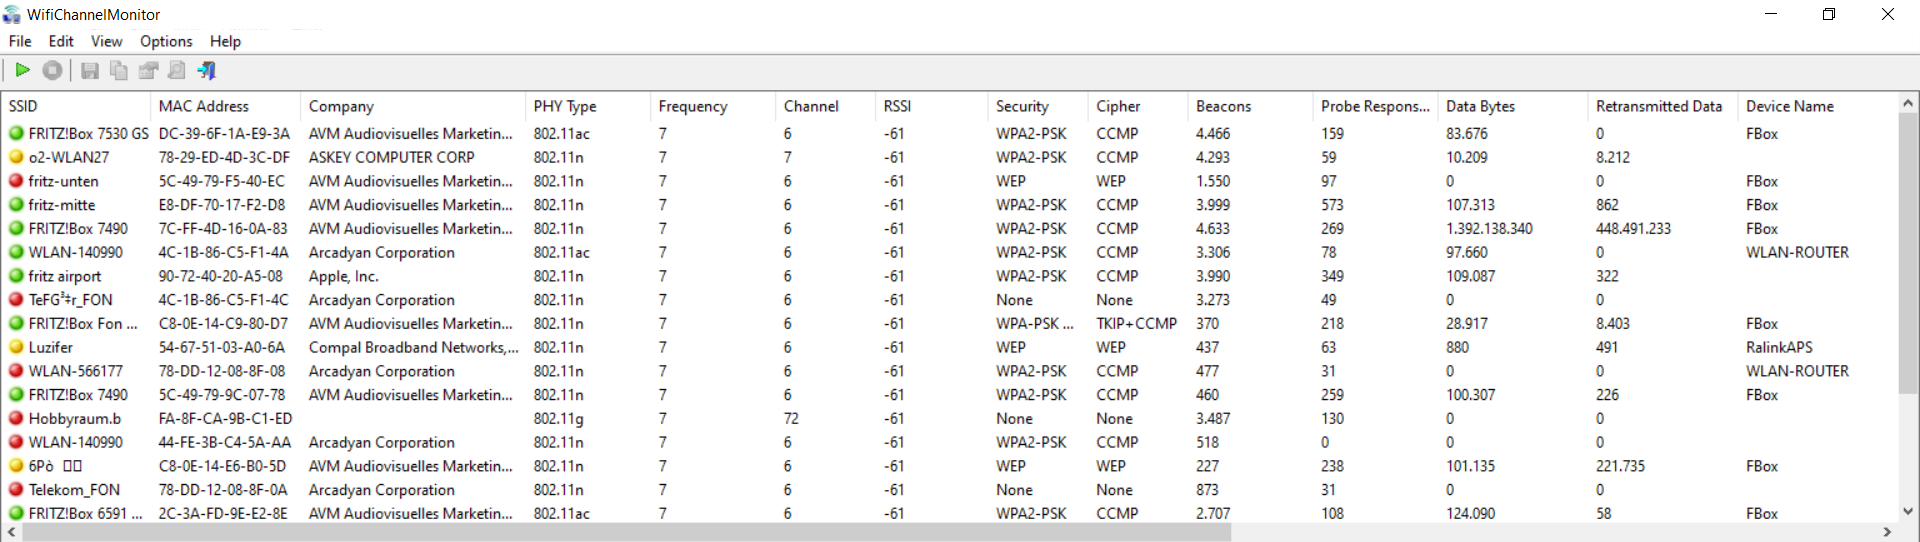Click MAC address 44-FE-3B-C4-5A-AA
Screen dimensions: 1920x542
[x=224, y=442]
